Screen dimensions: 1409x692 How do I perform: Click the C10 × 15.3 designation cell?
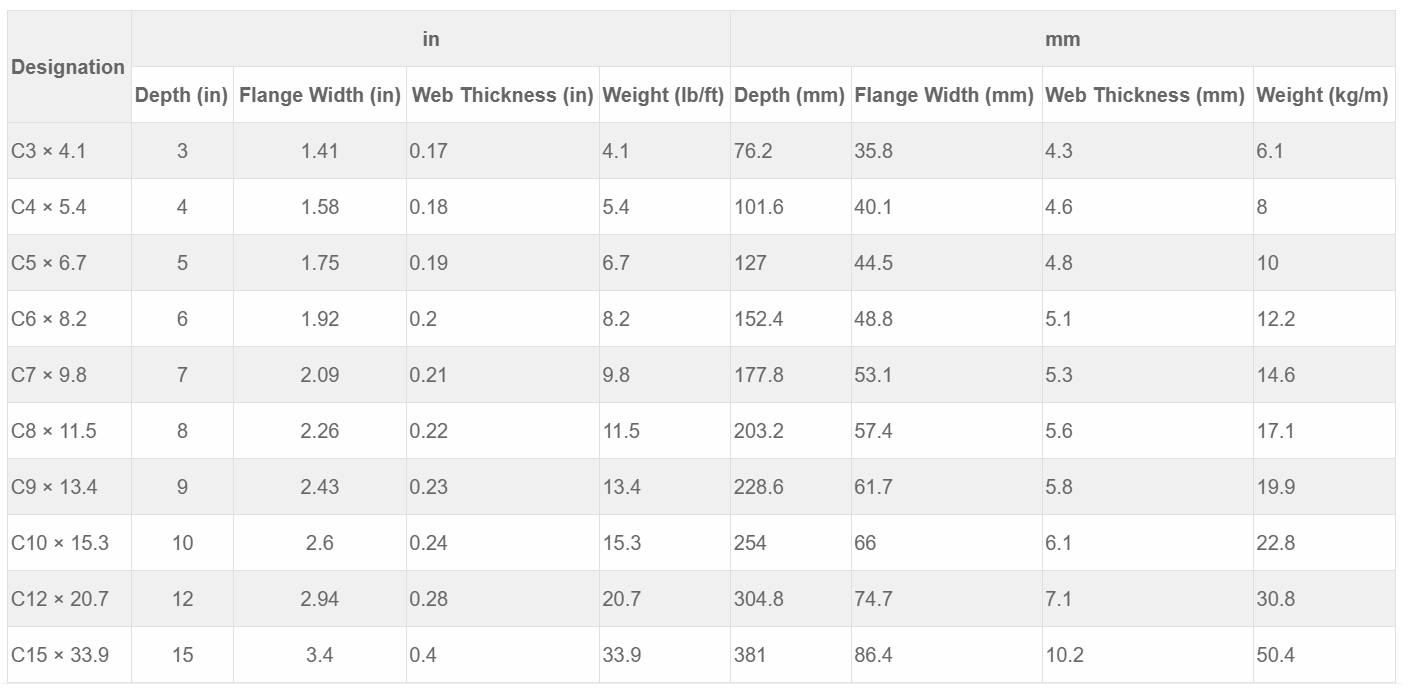click(x=69, y=543)
